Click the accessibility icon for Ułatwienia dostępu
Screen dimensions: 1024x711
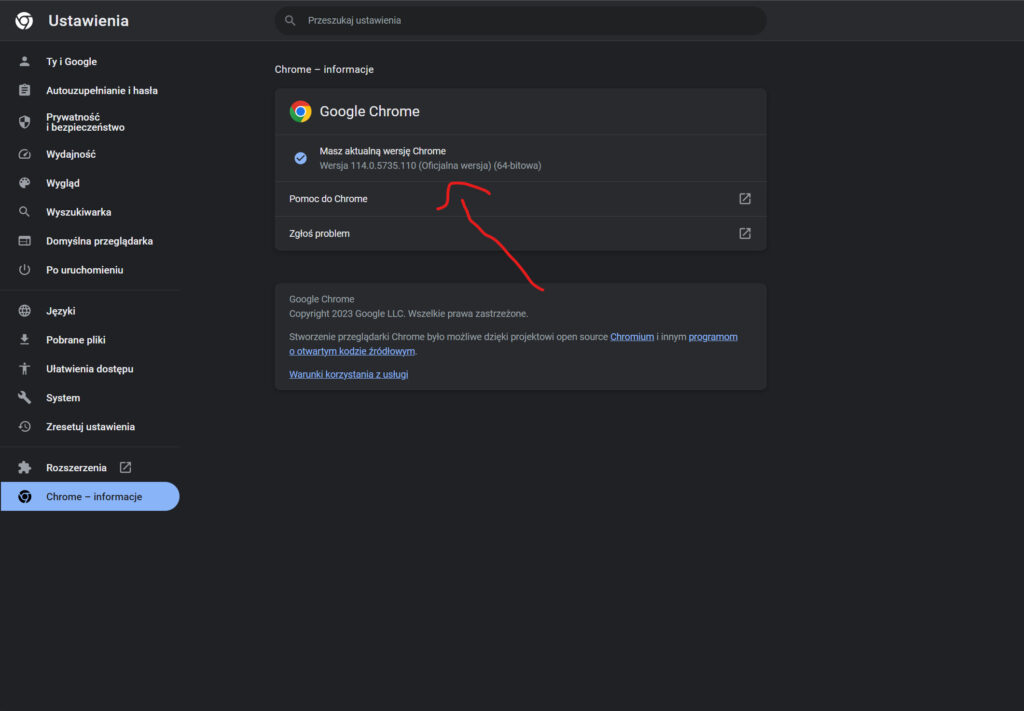[24, 368]
